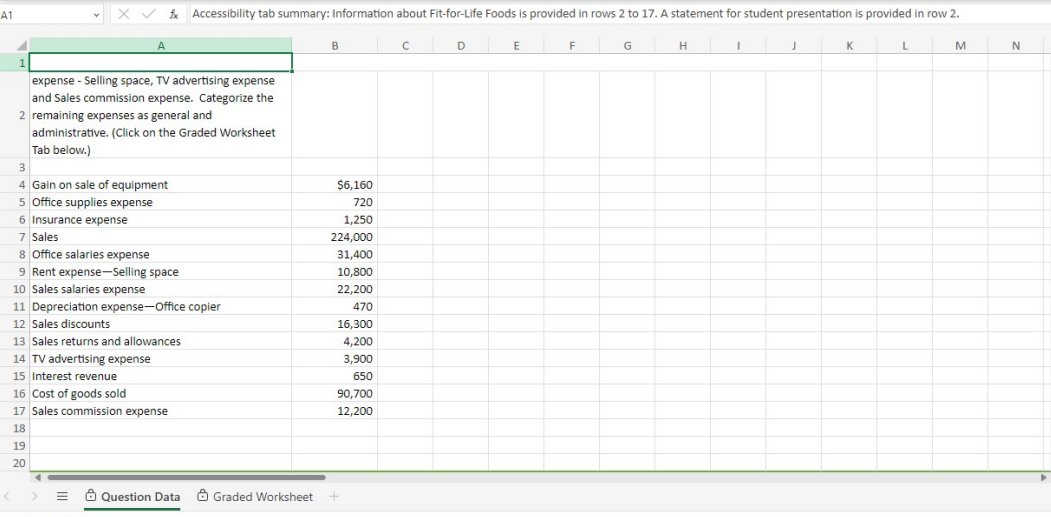Image resolution: width=1051 pixels, height=517 pixels.
Task: Click value 224,000 in column B
Action: pos(334,237)
